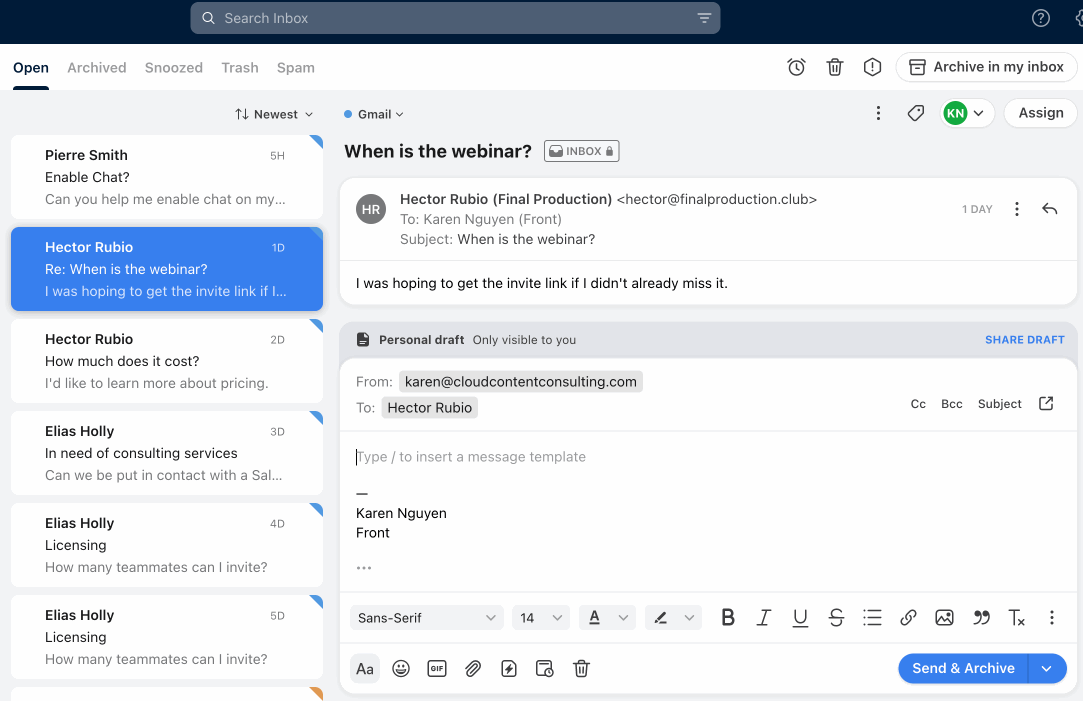
Task: Clear text formatting
Action: point(1016,617)
